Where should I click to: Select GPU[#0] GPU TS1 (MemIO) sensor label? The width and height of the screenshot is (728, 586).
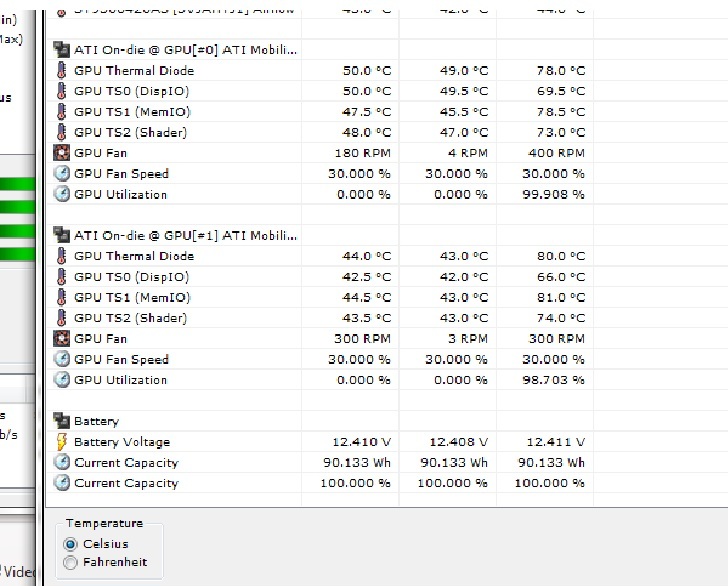coord(131,112)
